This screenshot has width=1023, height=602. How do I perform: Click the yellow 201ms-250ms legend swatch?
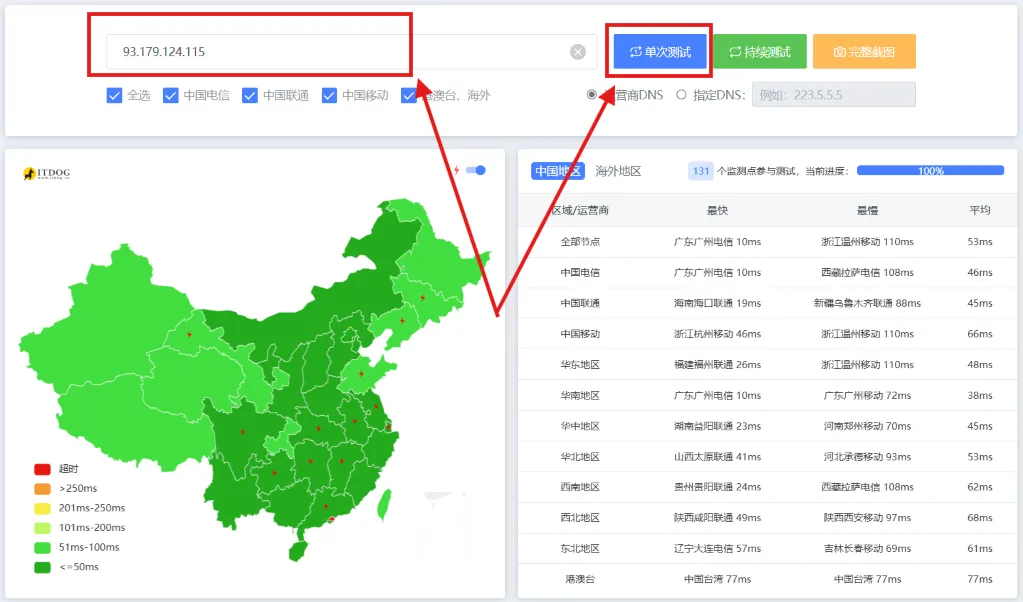click(42, 508)
